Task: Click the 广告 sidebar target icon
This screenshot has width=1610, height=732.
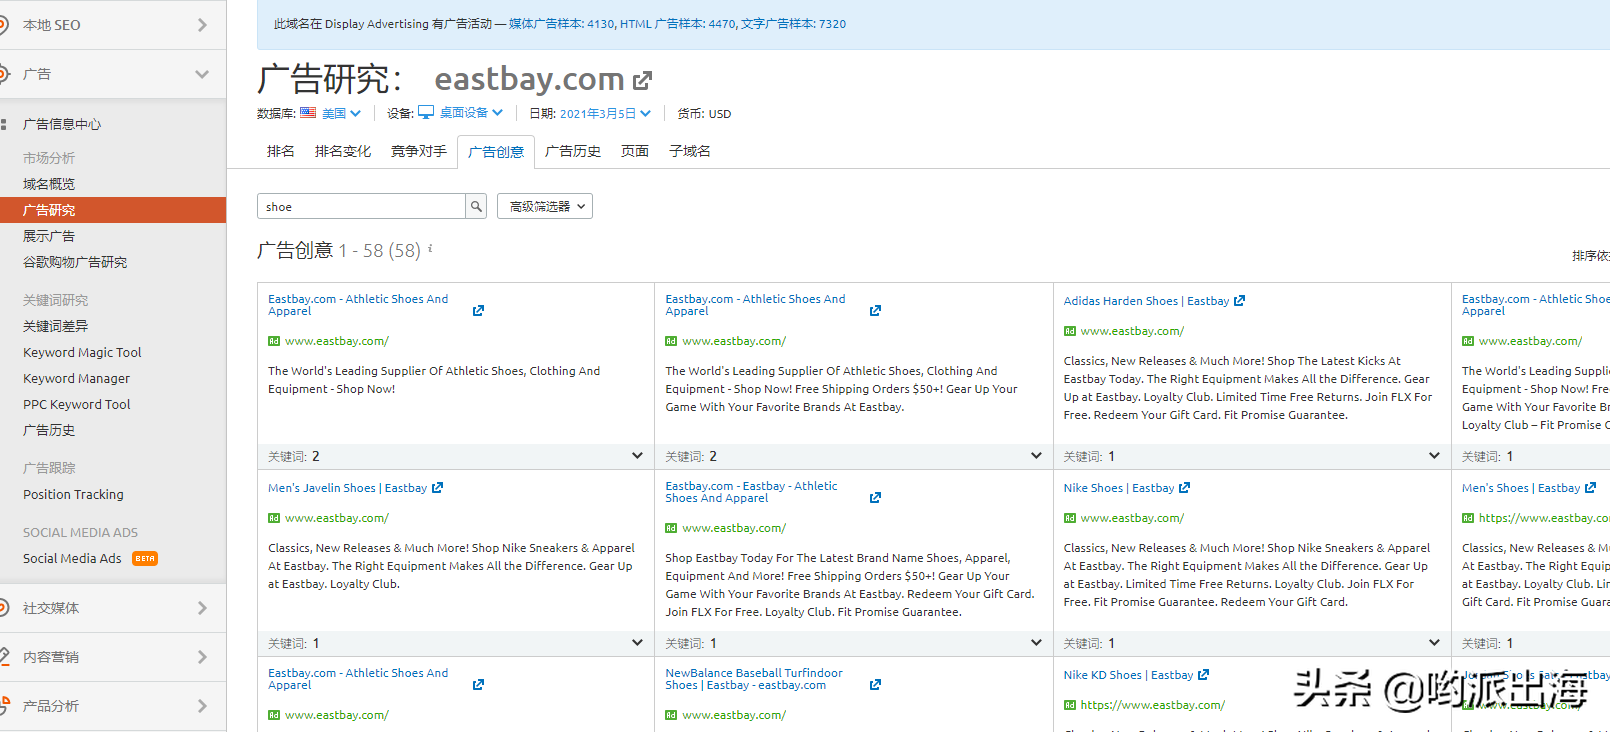Action: [x=3, y=74]
